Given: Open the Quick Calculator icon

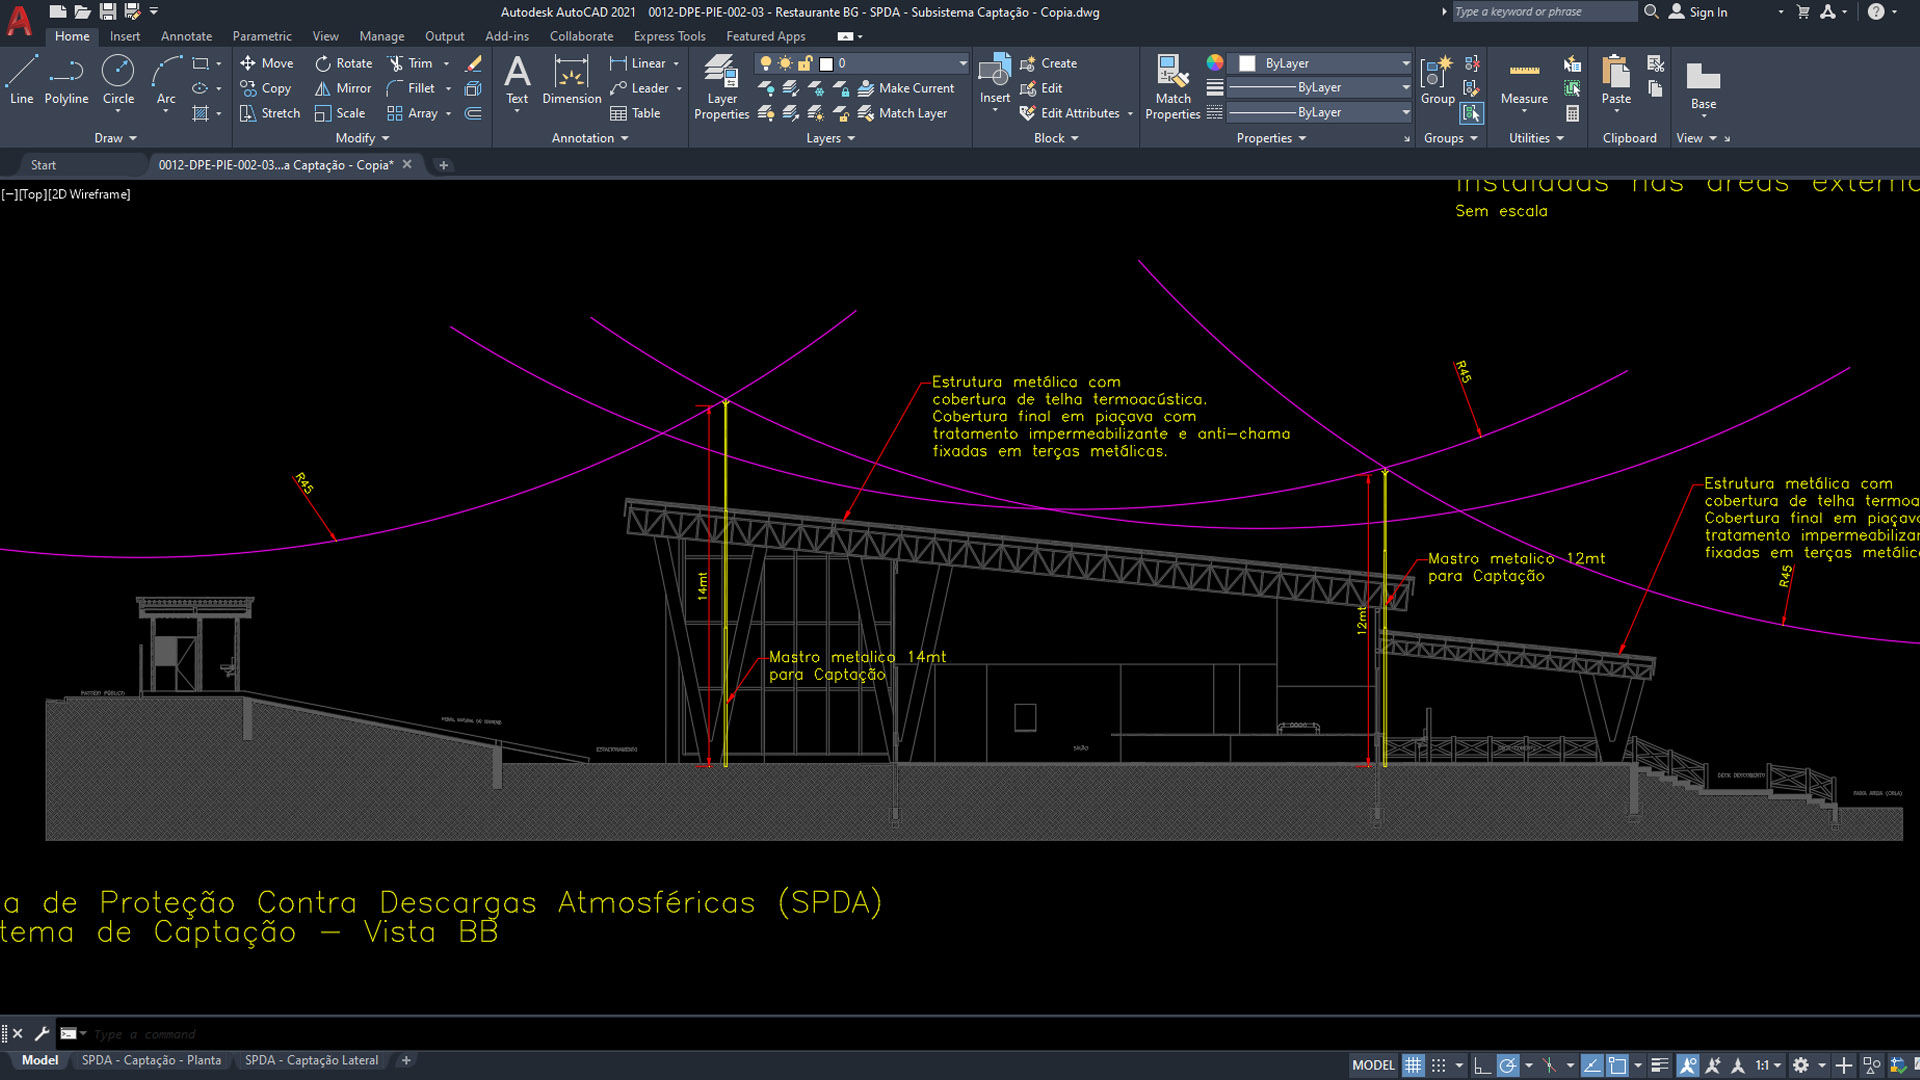Looking at the screenshot, I should click(x=1573, y=113).
